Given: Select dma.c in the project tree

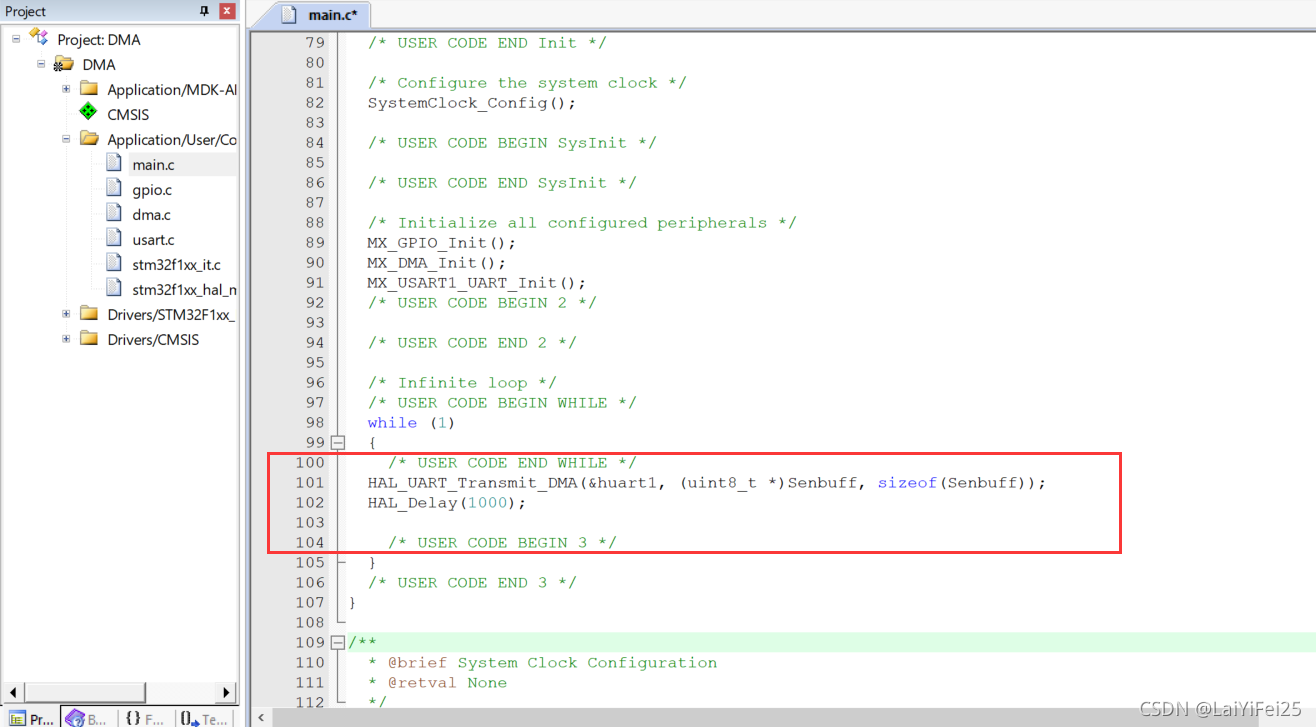Looking at the screenshot, I should (x=151, y=214).
